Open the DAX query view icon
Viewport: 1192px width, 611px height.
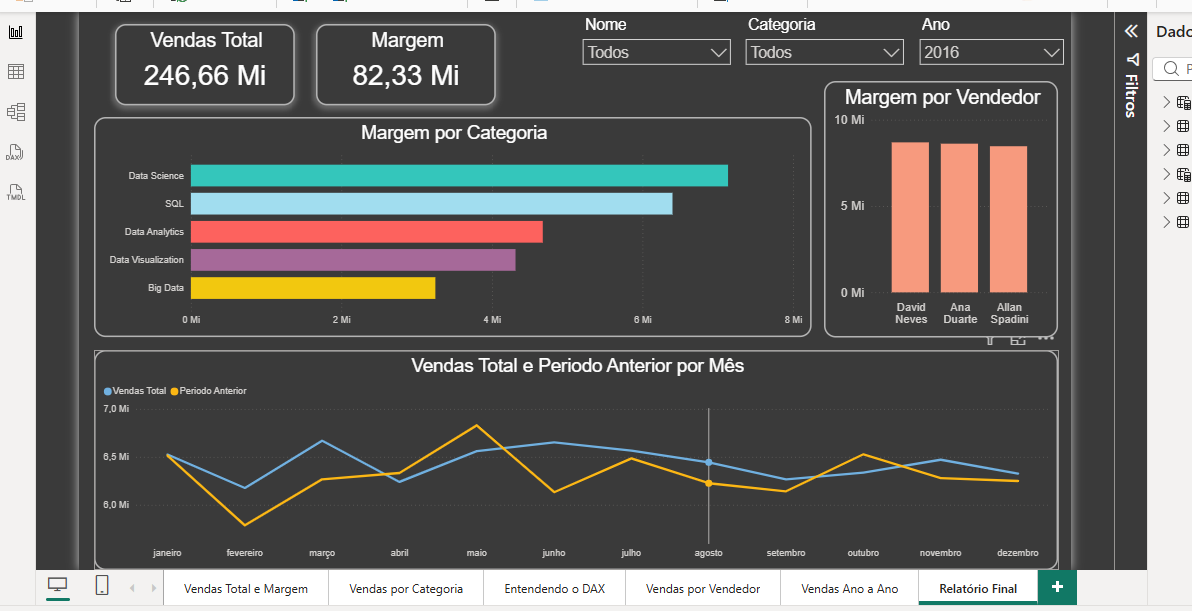click(16, 153)
